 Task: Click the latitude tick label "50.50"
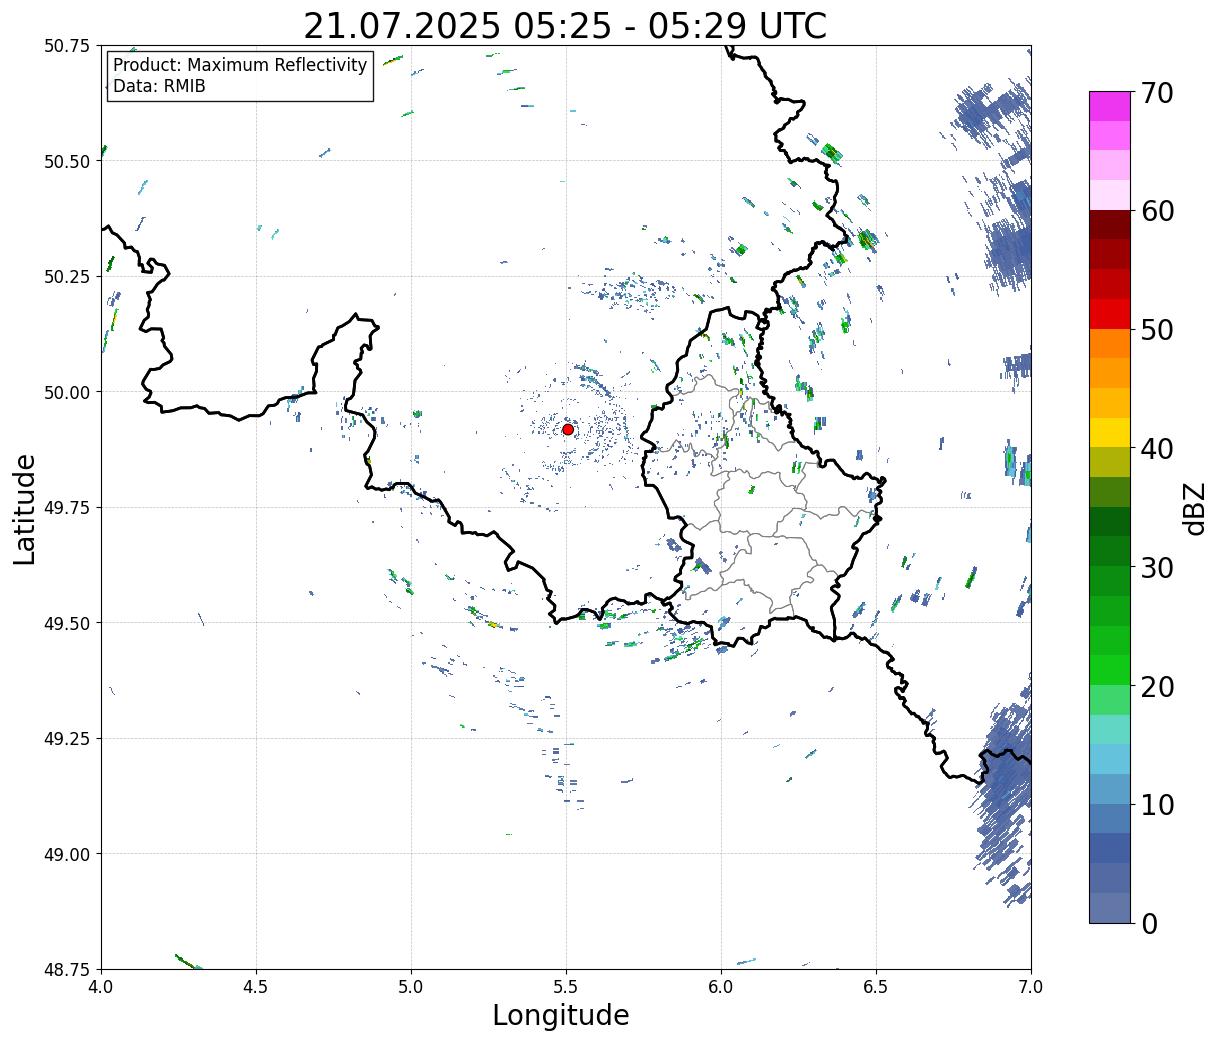pyautogui.click(x=67, y=161)
